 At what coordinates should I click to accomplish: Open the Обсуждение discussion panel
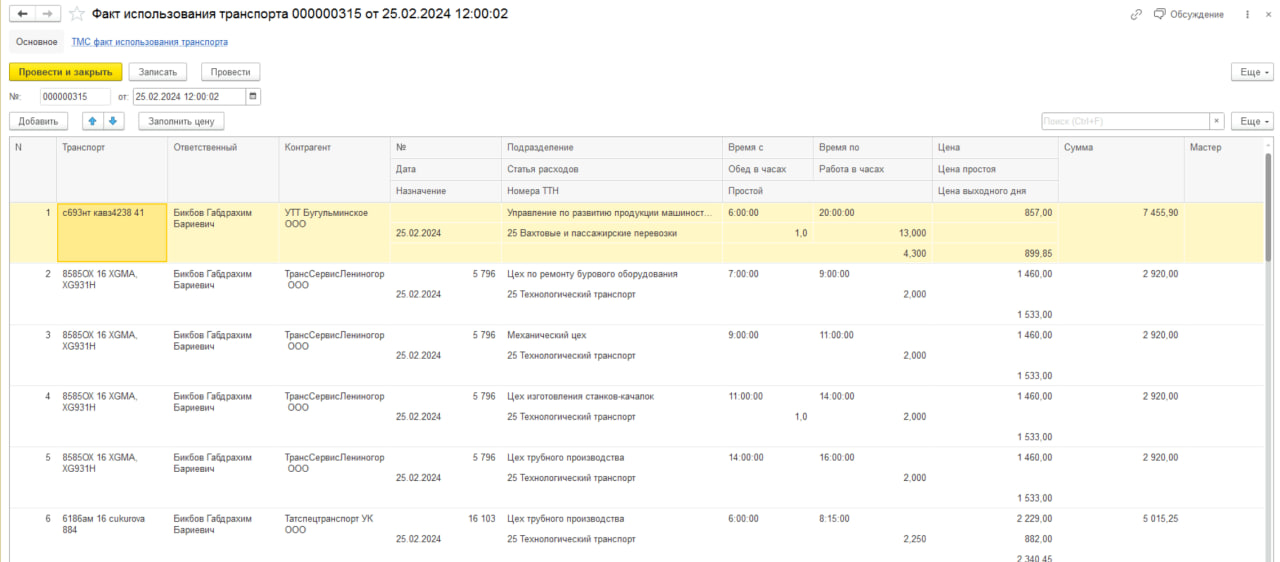pyautogui.click(x=1189, y=14)
